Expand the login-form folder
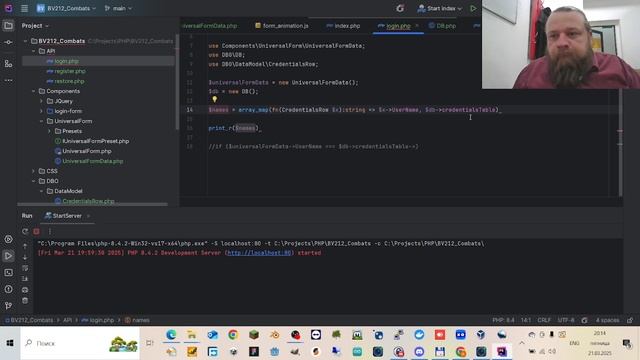640x360 pixels. pos(41,111)
